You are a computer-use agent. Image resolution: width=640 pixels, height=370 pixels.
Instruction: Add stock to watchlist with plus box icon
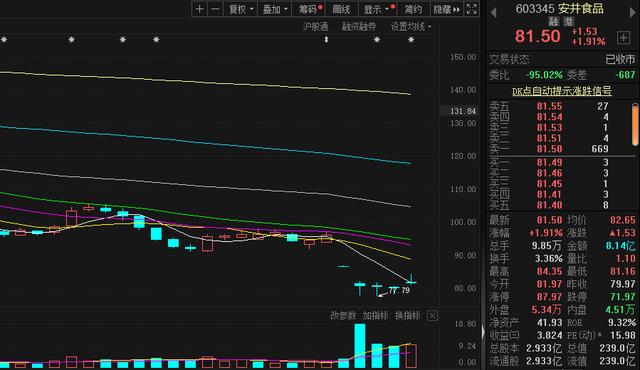(623, 38)
